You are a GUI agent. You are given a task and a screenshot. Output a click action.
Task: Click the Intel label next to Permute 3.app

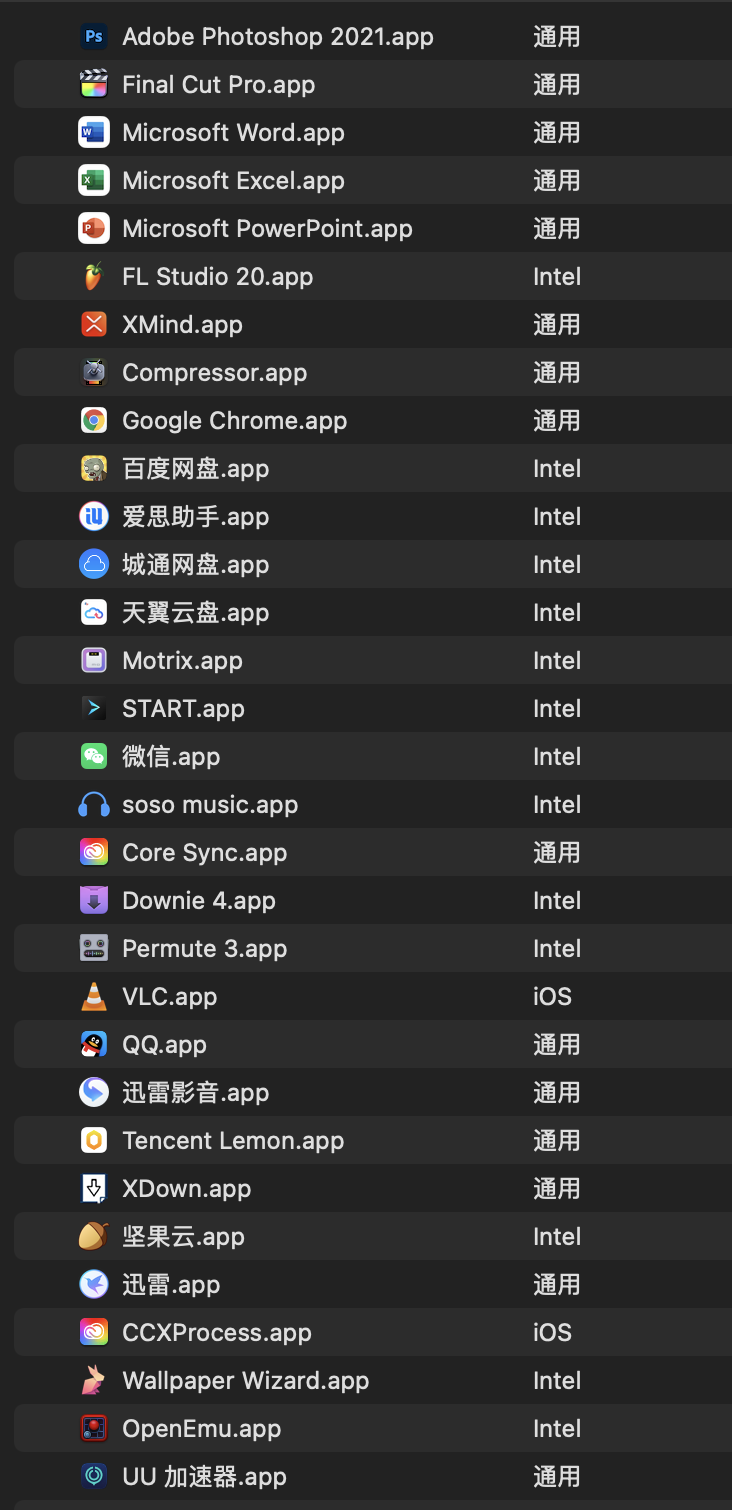(556, 949)
